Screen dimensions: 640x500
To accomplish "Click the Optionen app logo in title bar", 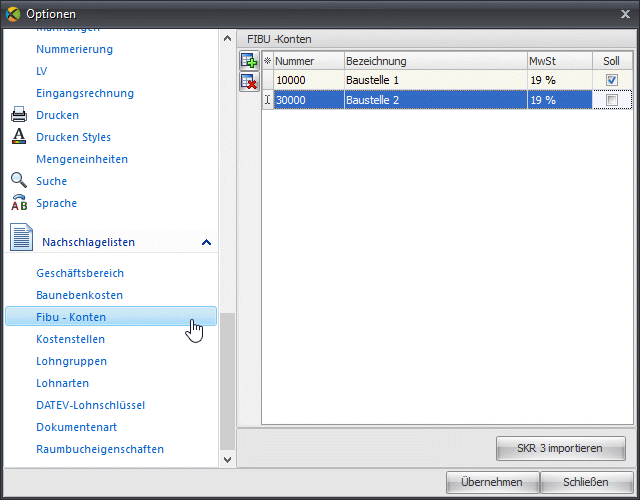I will point(13,14).
